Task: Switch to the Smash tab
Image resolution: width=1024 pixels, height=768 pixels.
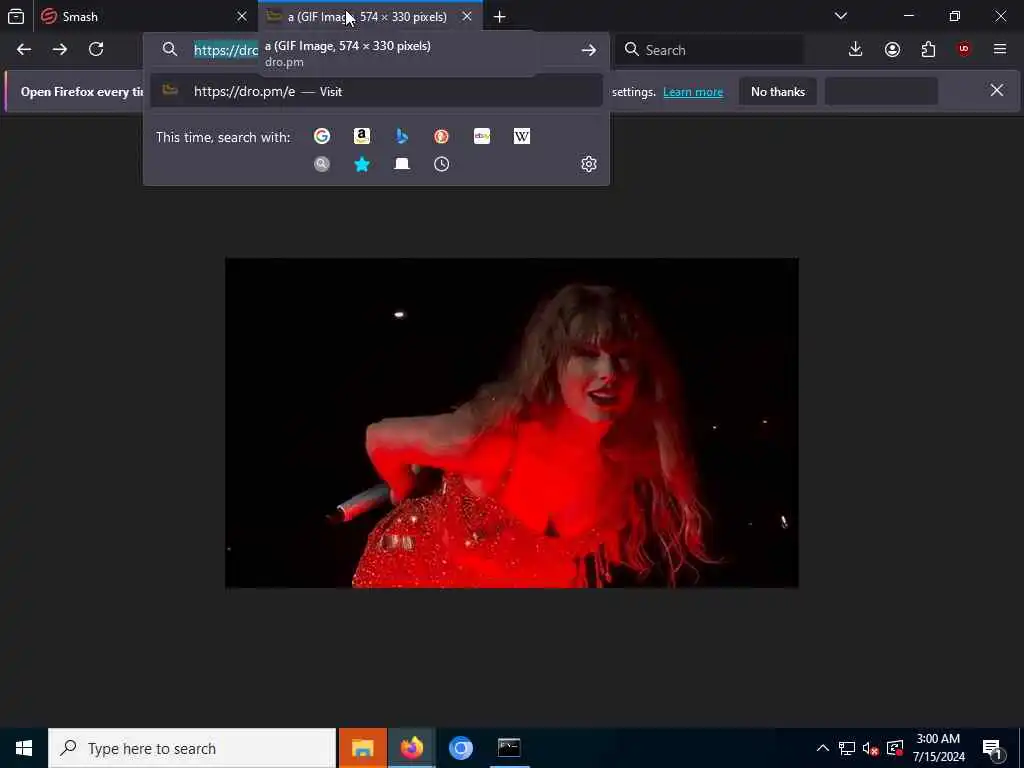Action: (x=145, y=16)
